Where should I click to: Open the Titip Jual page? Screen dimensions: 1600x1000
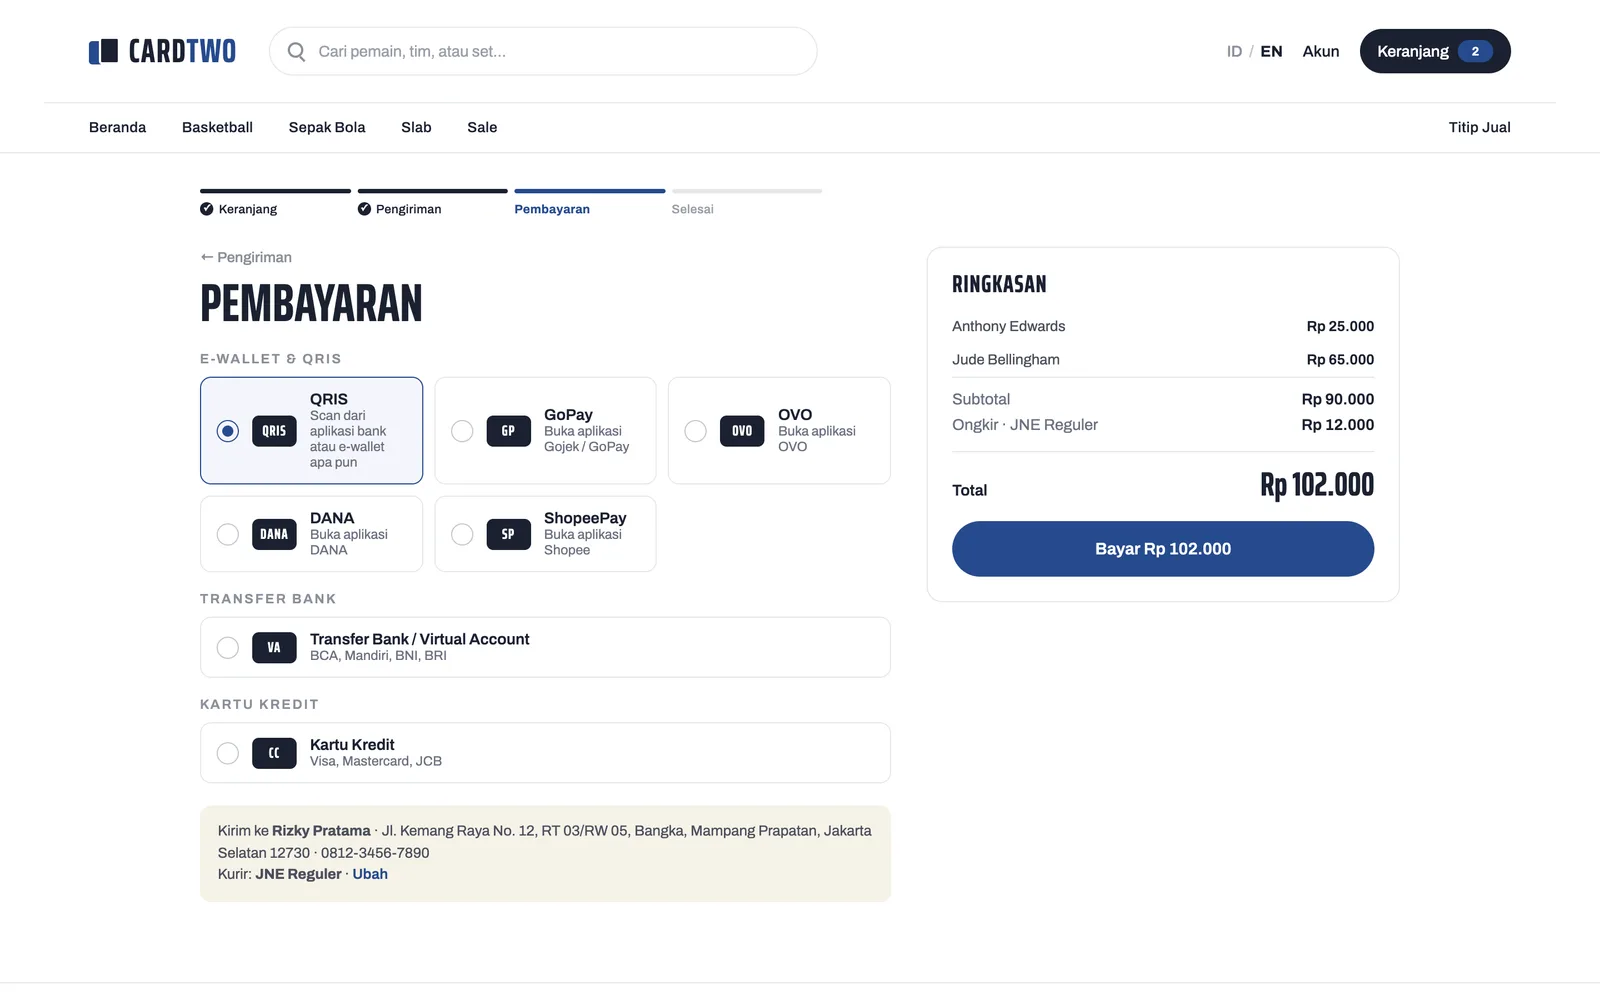[x=1479, y=127]
